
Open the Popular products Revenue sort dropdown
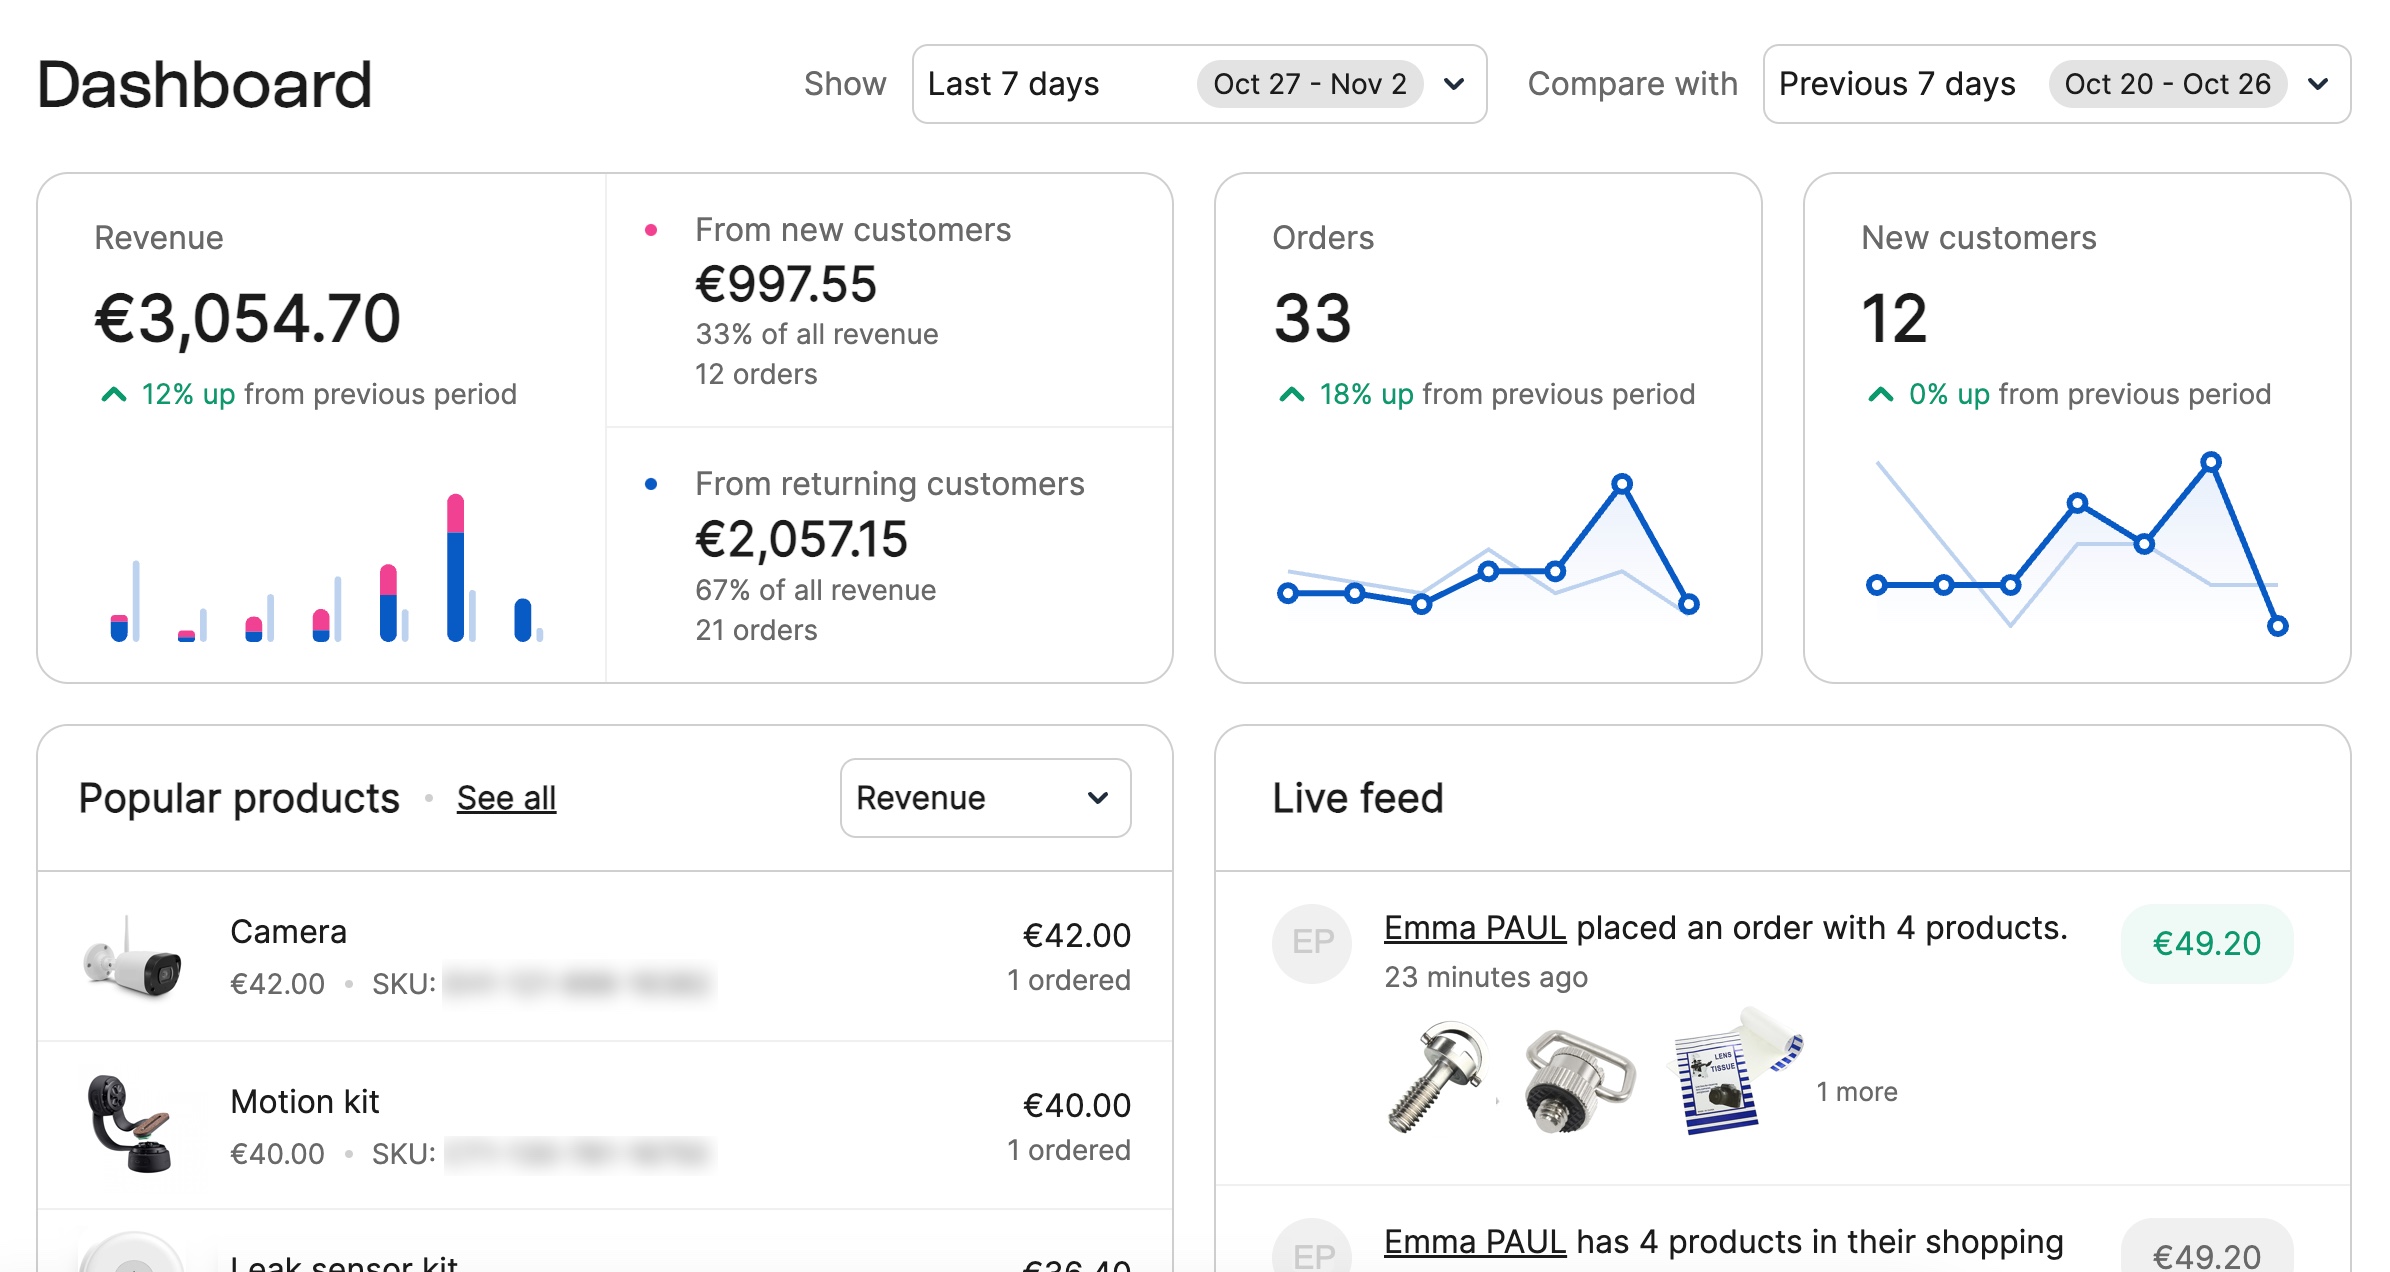[x=985, y=798]
